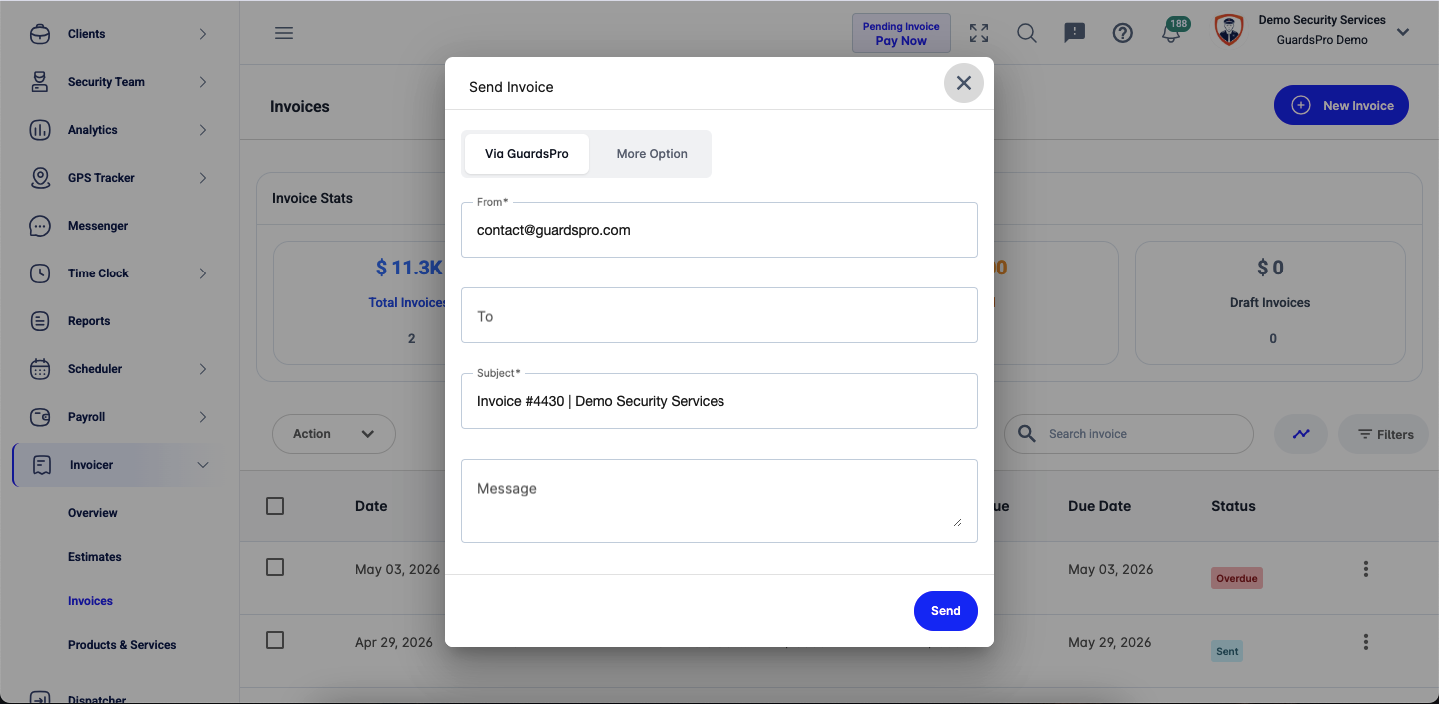1439x704 pixels.
Task: Open Estimates under Invoicer
Action: tap(95, 557)
